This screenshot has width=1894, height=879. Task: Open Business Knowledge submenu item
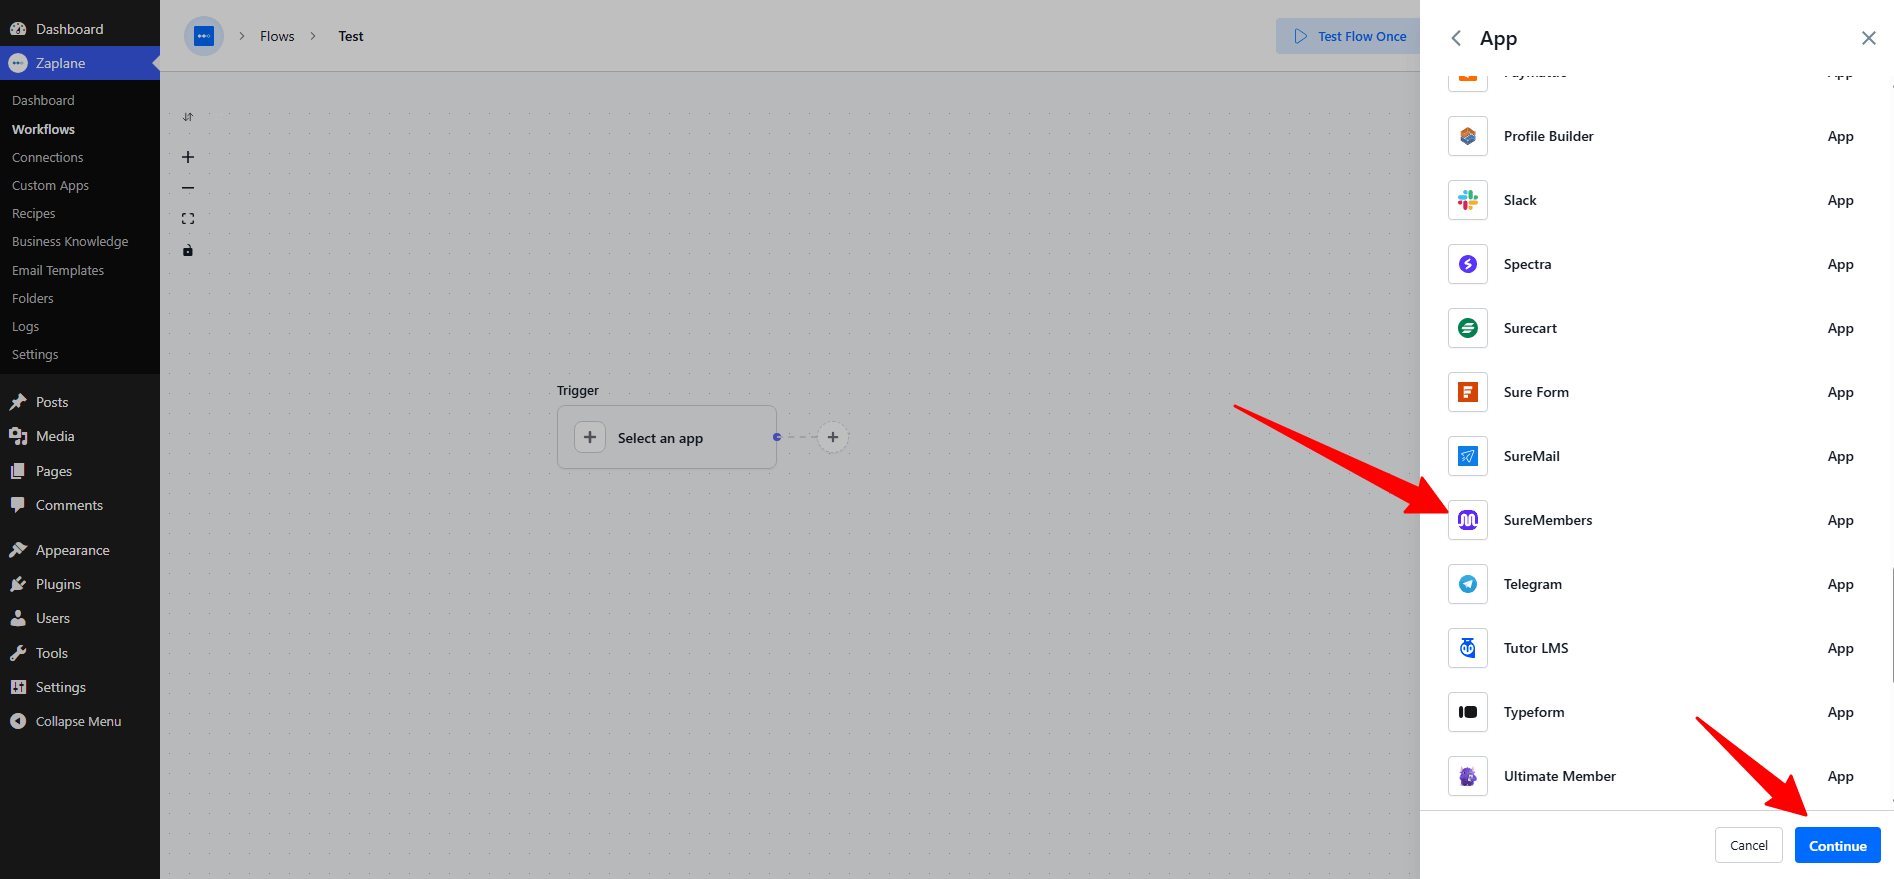coord(70,241)
